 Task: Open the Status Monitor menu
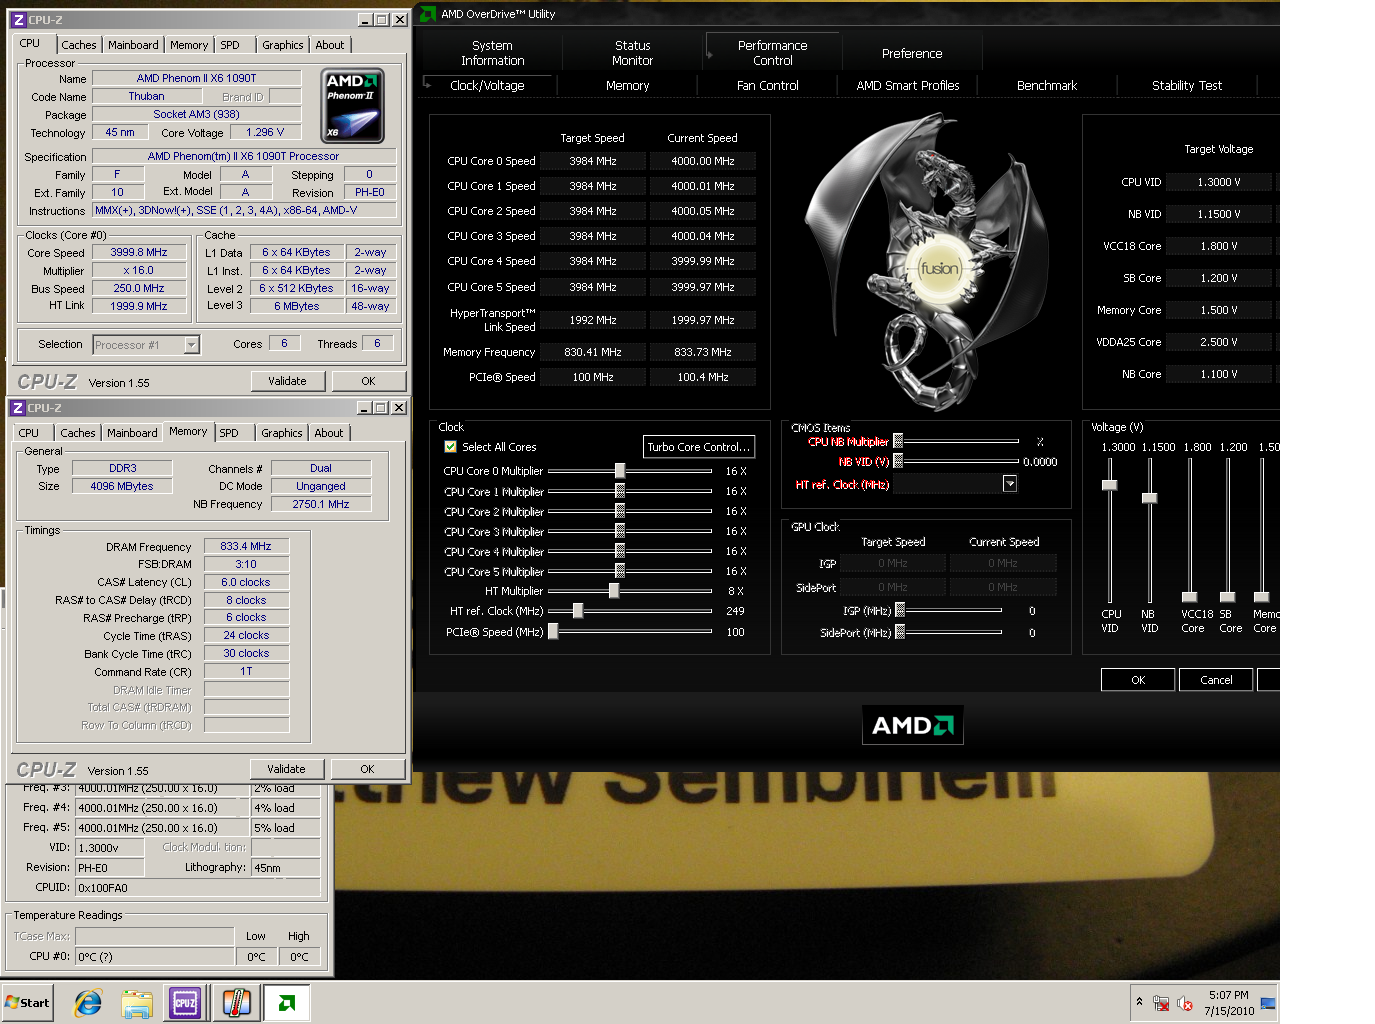633,53
